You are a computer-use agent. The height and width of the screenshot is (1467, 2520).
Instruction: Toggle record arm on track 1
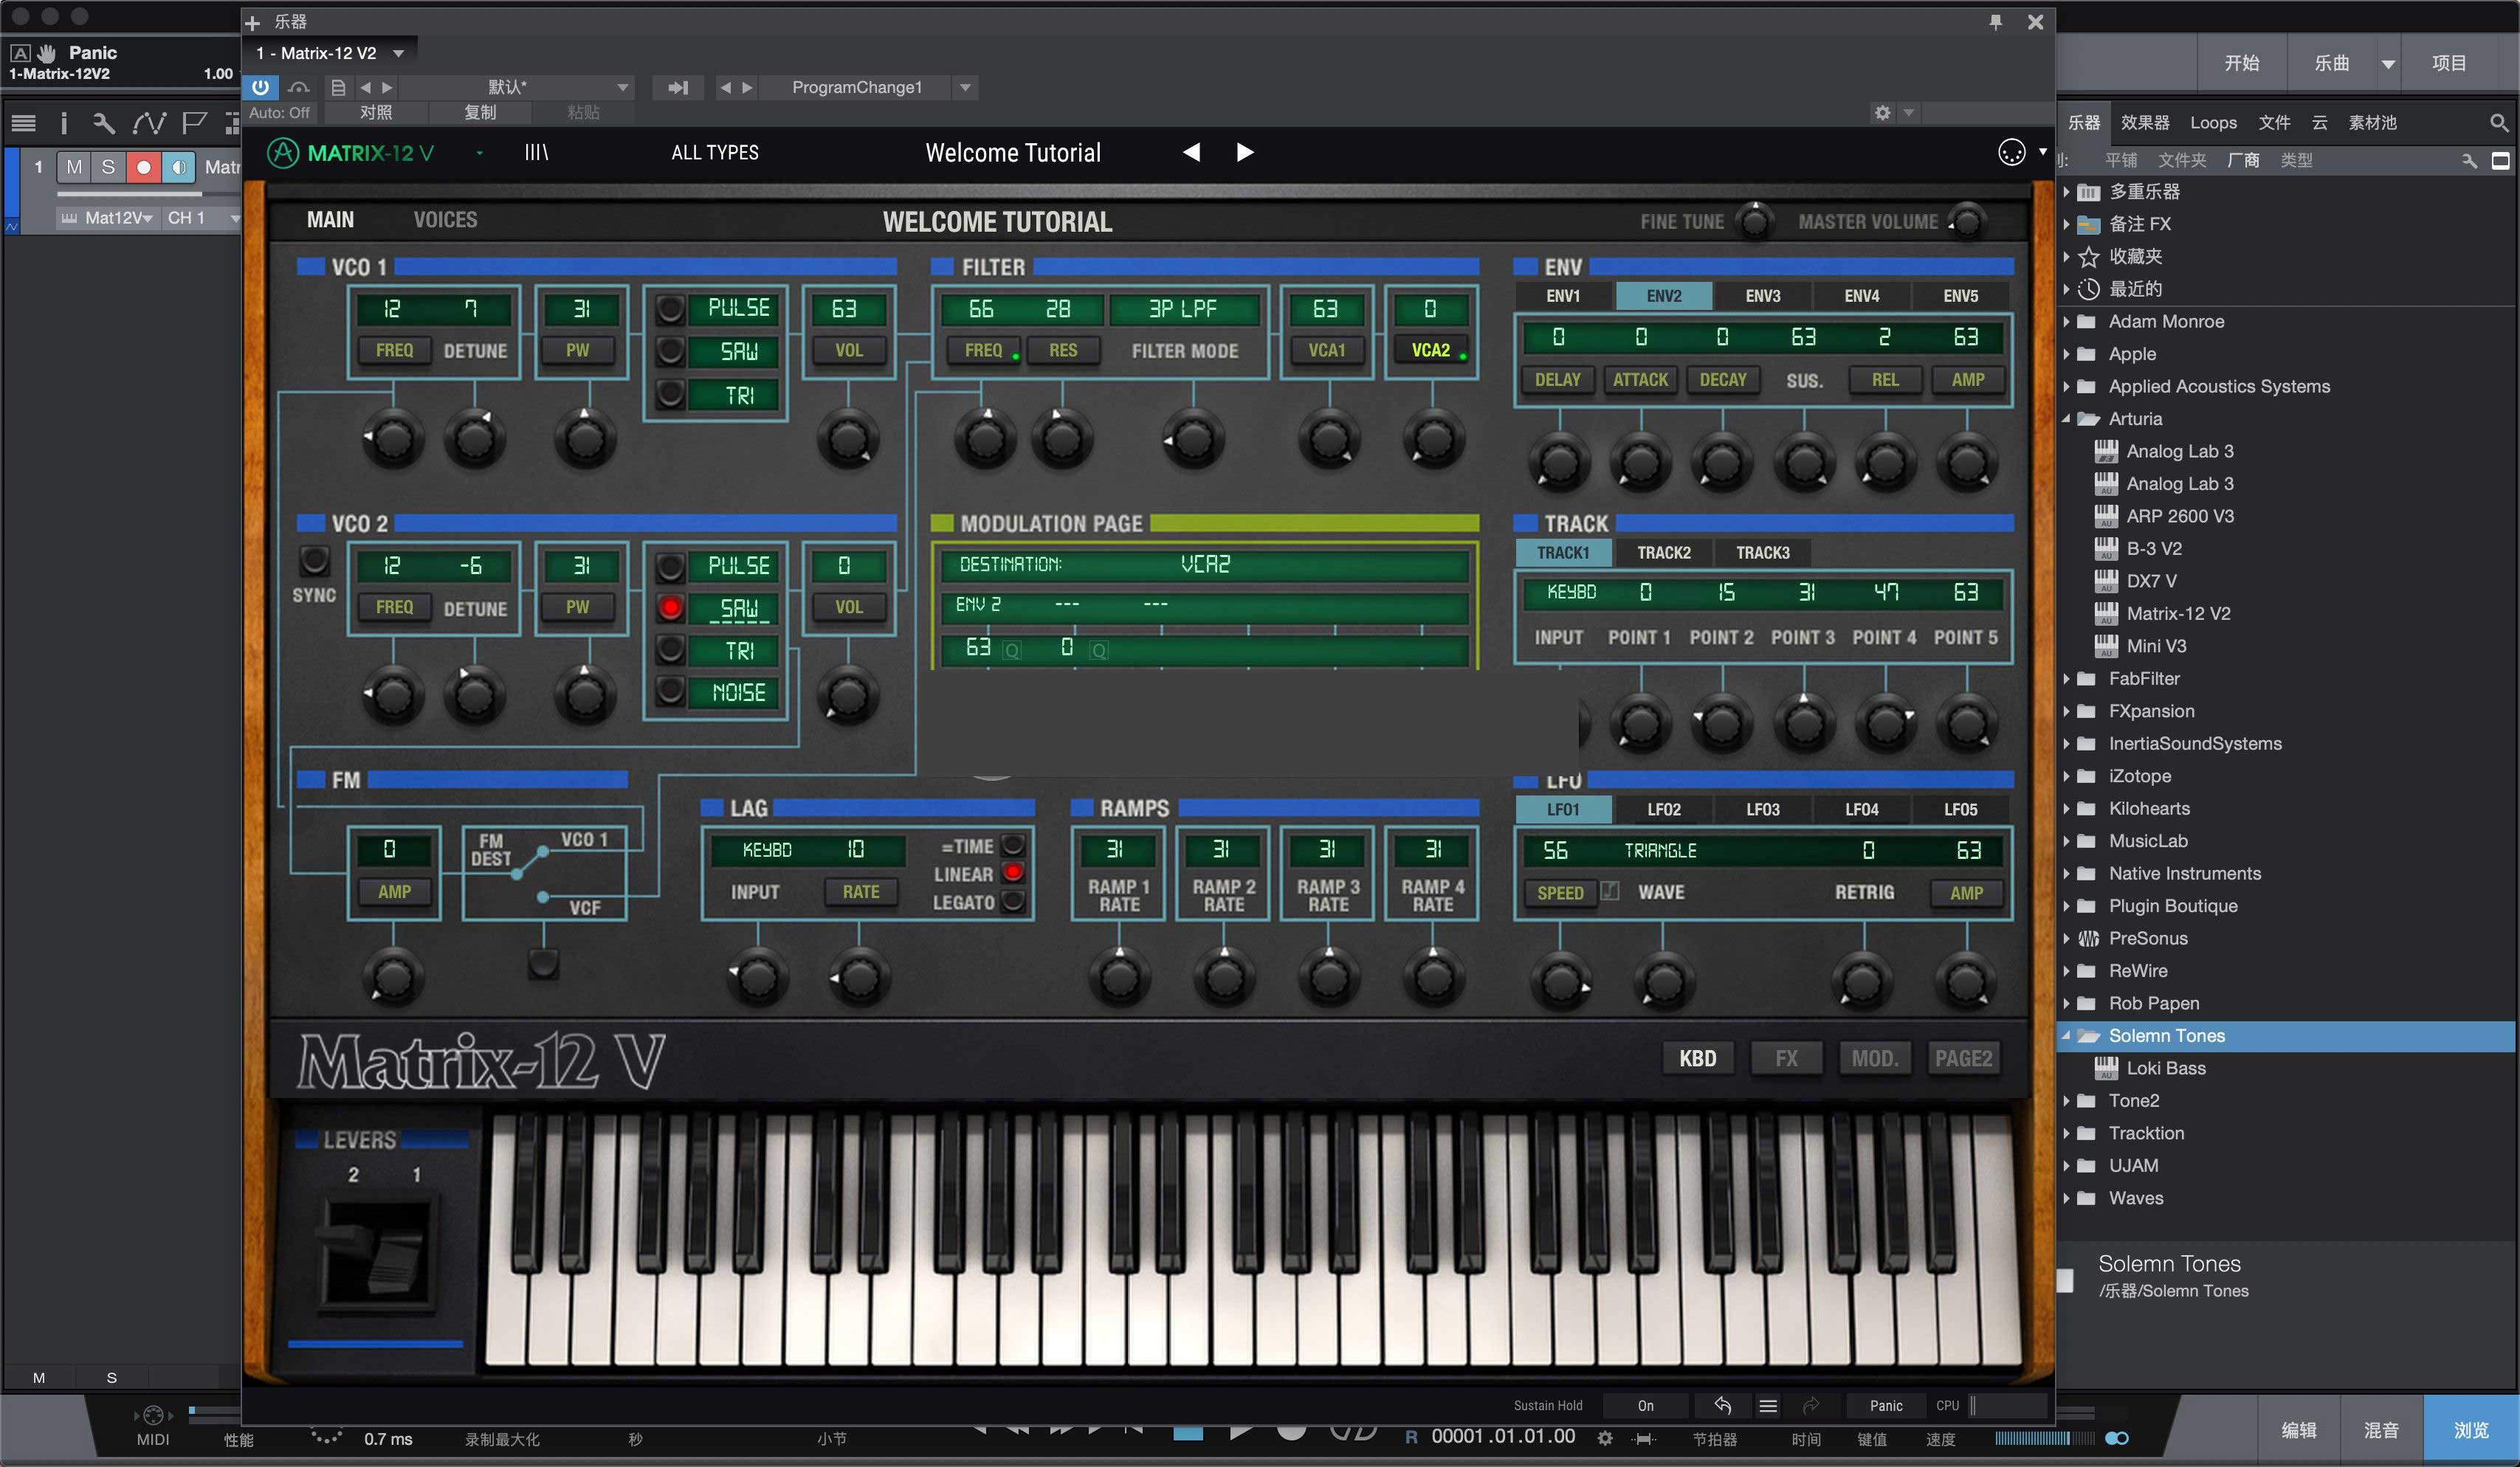pos(143,167)
